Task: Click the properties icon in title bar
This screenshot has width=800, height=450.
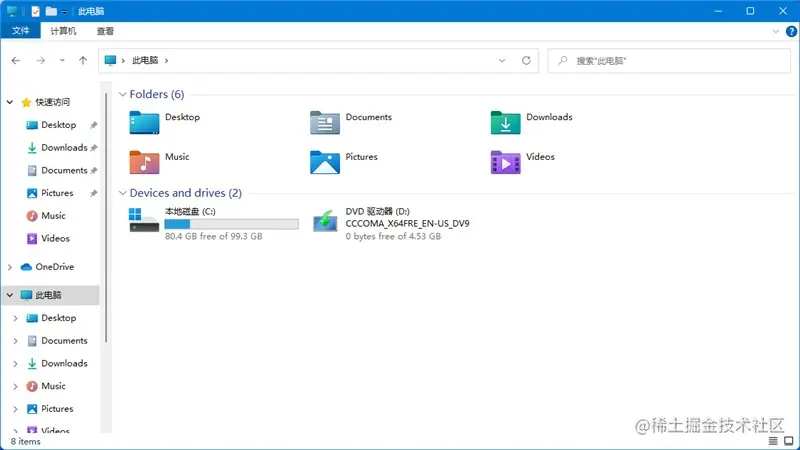Action: click(x=35, y=11)
